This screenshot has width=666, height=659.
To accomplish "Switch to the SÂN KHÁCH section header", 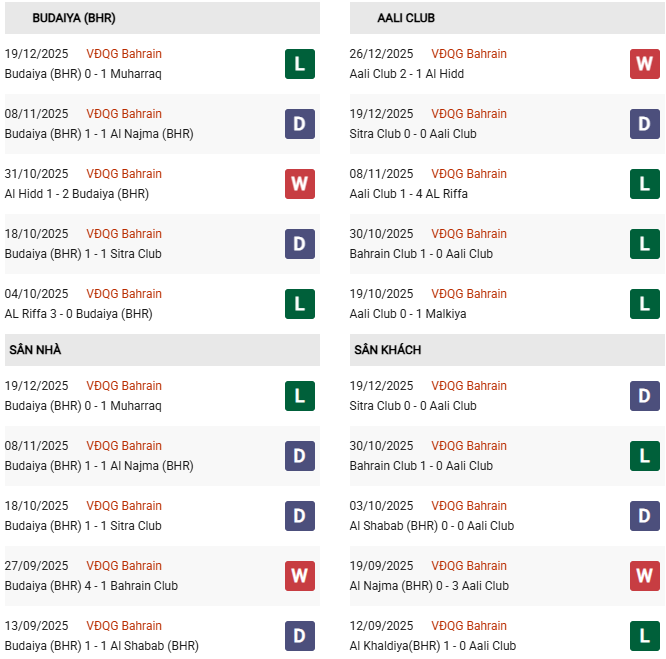I will coord(387,350).
